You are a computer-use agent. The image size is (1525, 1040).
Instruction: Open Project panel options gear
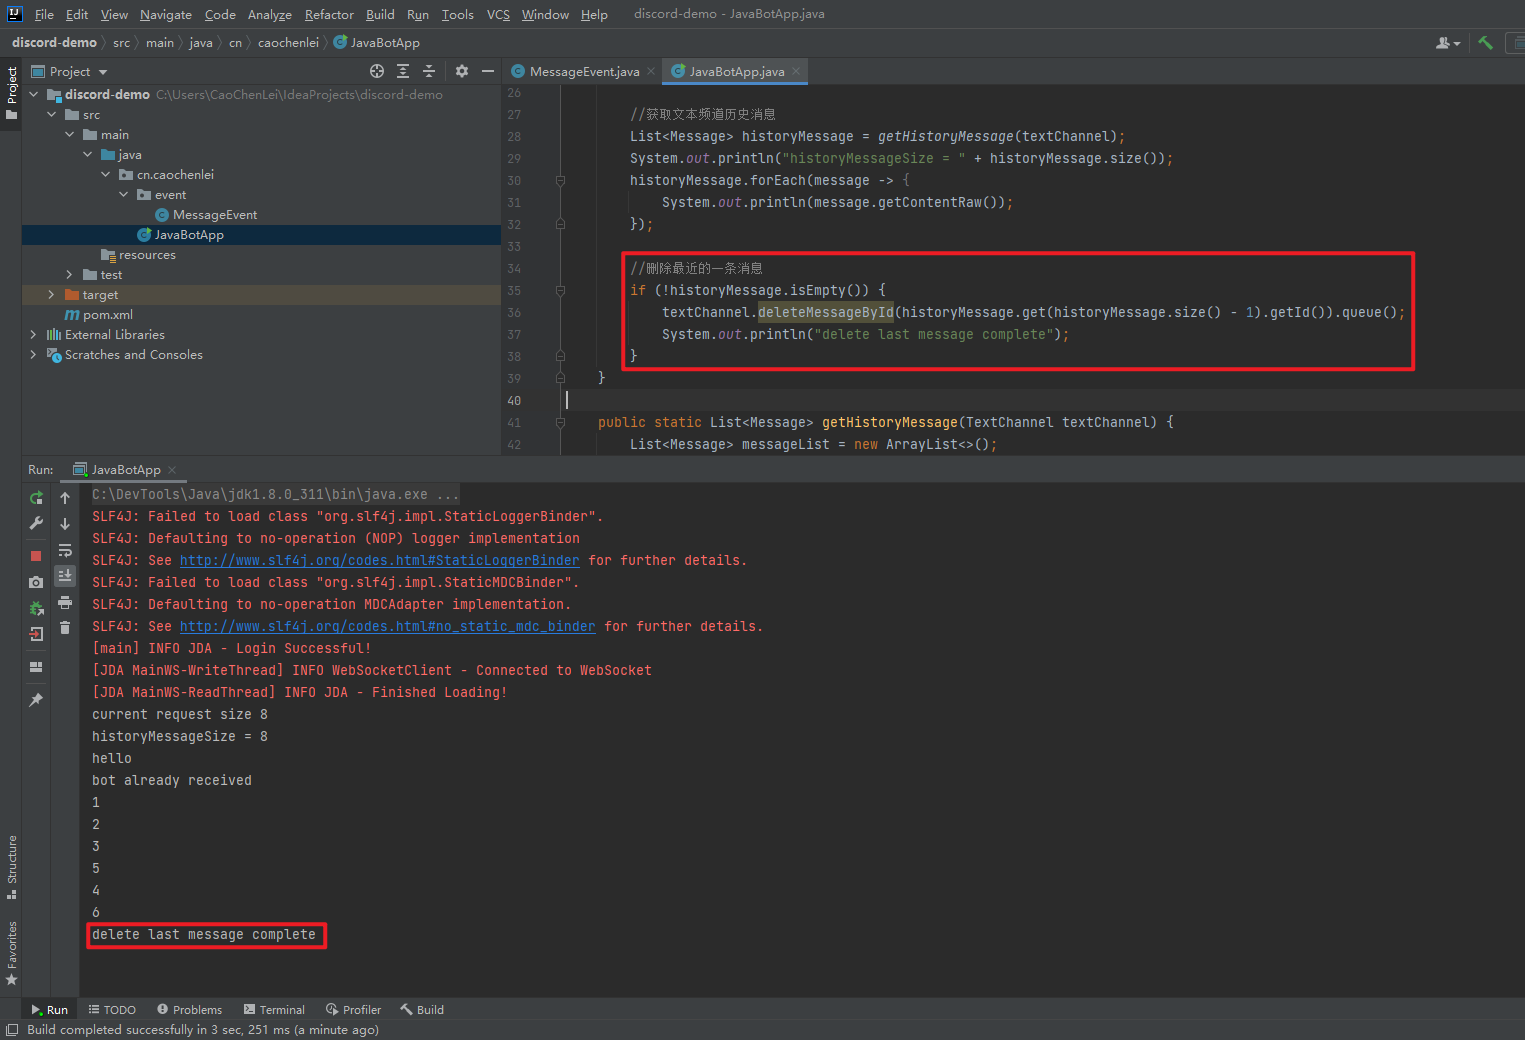coord(461,71)
